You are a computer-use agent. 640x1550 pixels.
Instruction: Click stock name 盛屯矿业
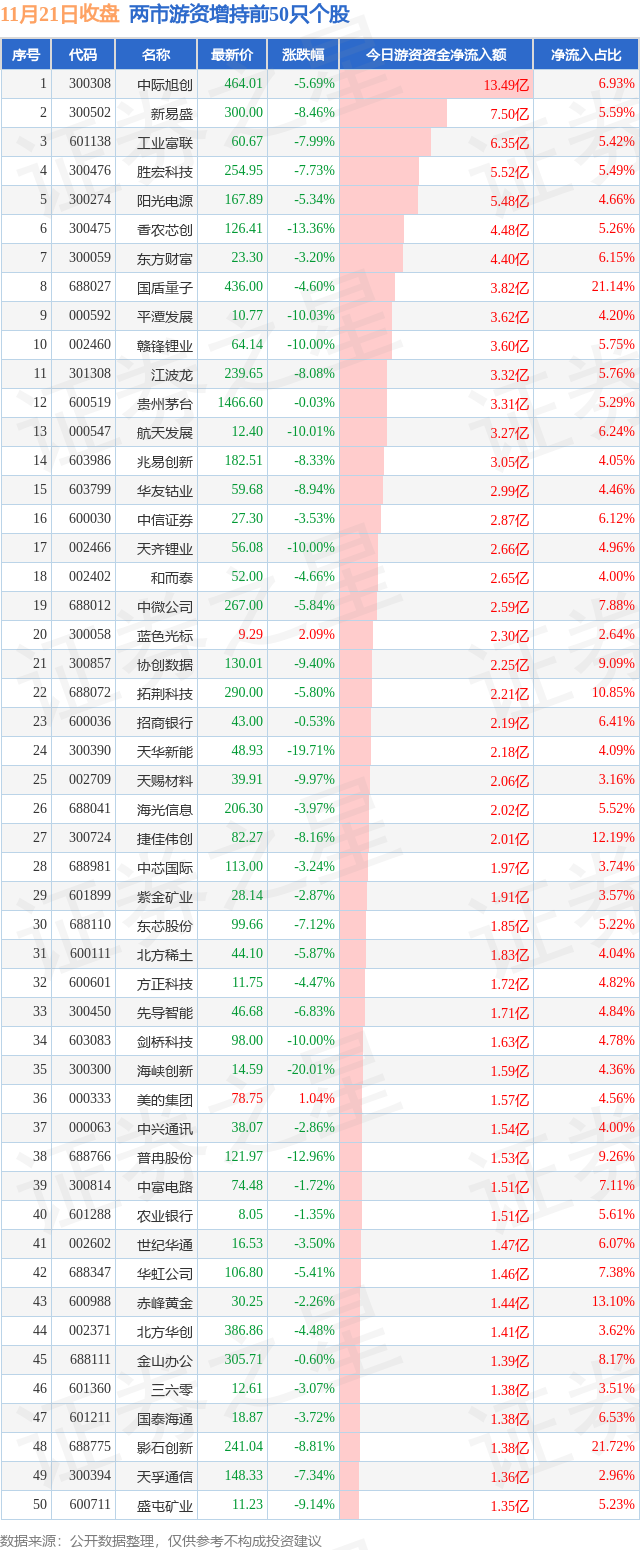point(165,1506)
